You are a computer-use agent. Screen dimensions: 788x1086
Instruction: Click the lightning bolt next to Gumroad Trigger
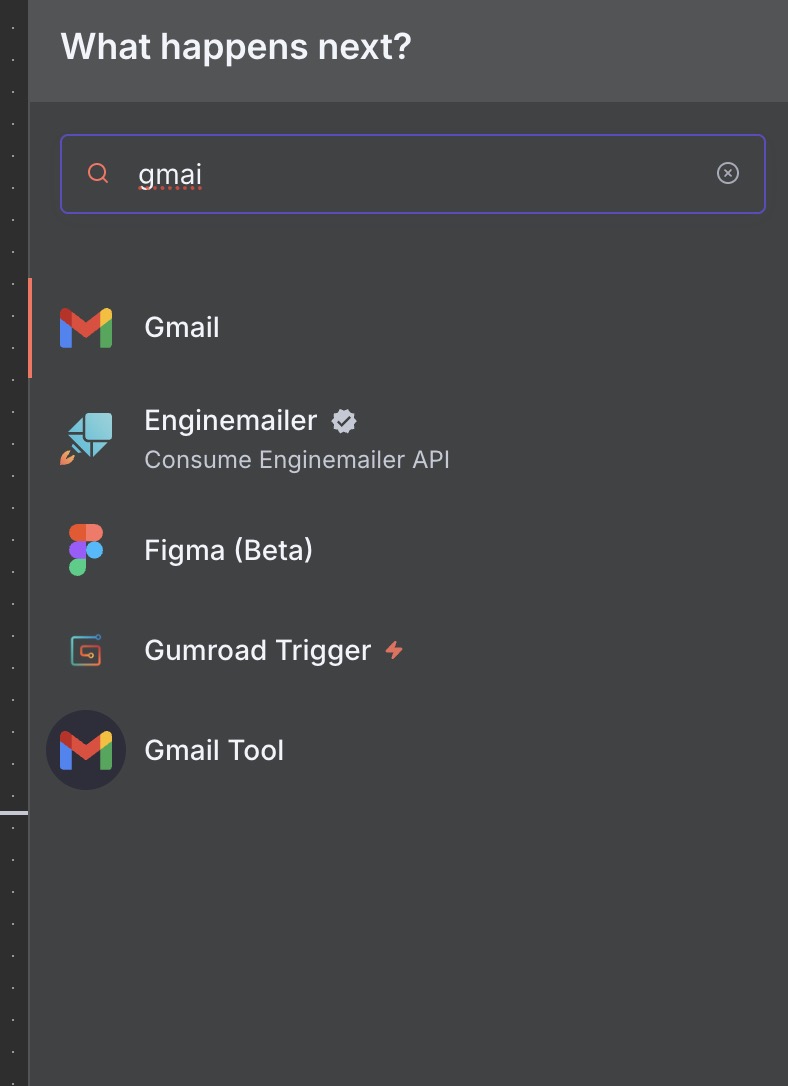point(395,651)
